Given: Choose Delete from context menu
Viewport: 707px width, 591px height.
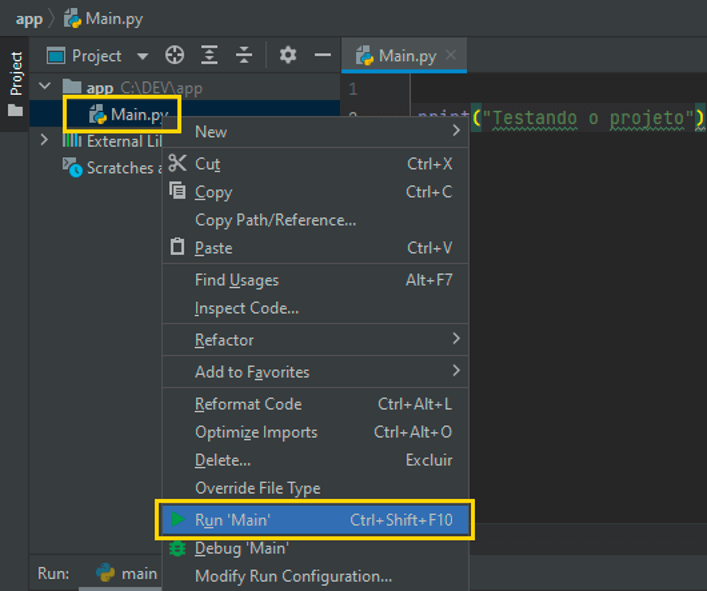Looking at the screenshot, I should [x=315, y=459].
